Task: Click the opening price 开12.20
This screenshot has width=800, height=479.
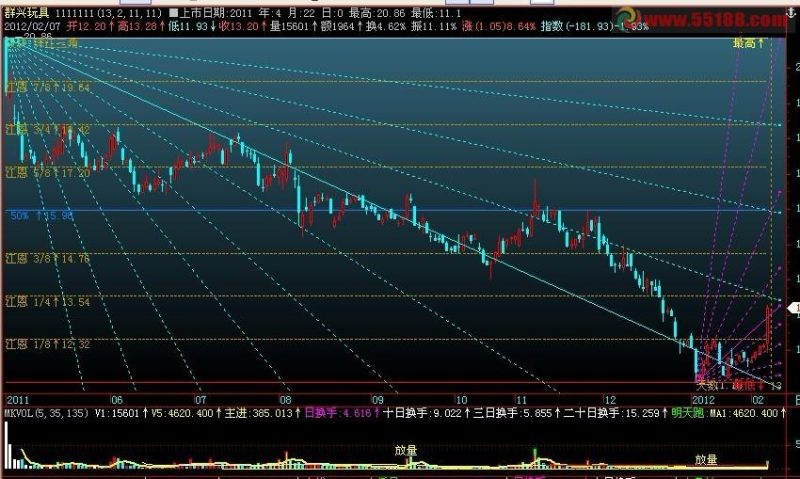Action: pyautogui.click(x=87, y=26)
